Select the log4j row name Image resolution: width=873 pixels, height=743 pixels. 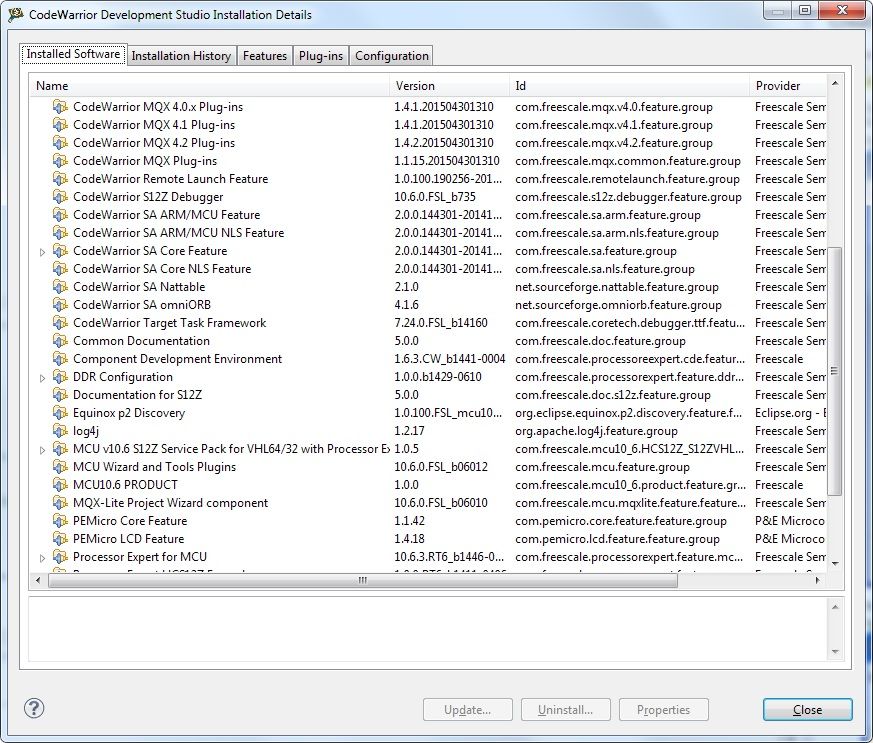tap(86, 431)
